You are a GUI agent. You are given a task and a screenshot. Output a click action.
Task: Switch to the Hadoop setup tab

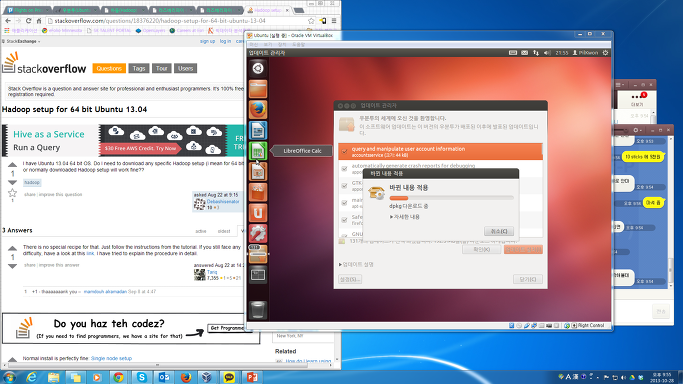coord(268,10)
